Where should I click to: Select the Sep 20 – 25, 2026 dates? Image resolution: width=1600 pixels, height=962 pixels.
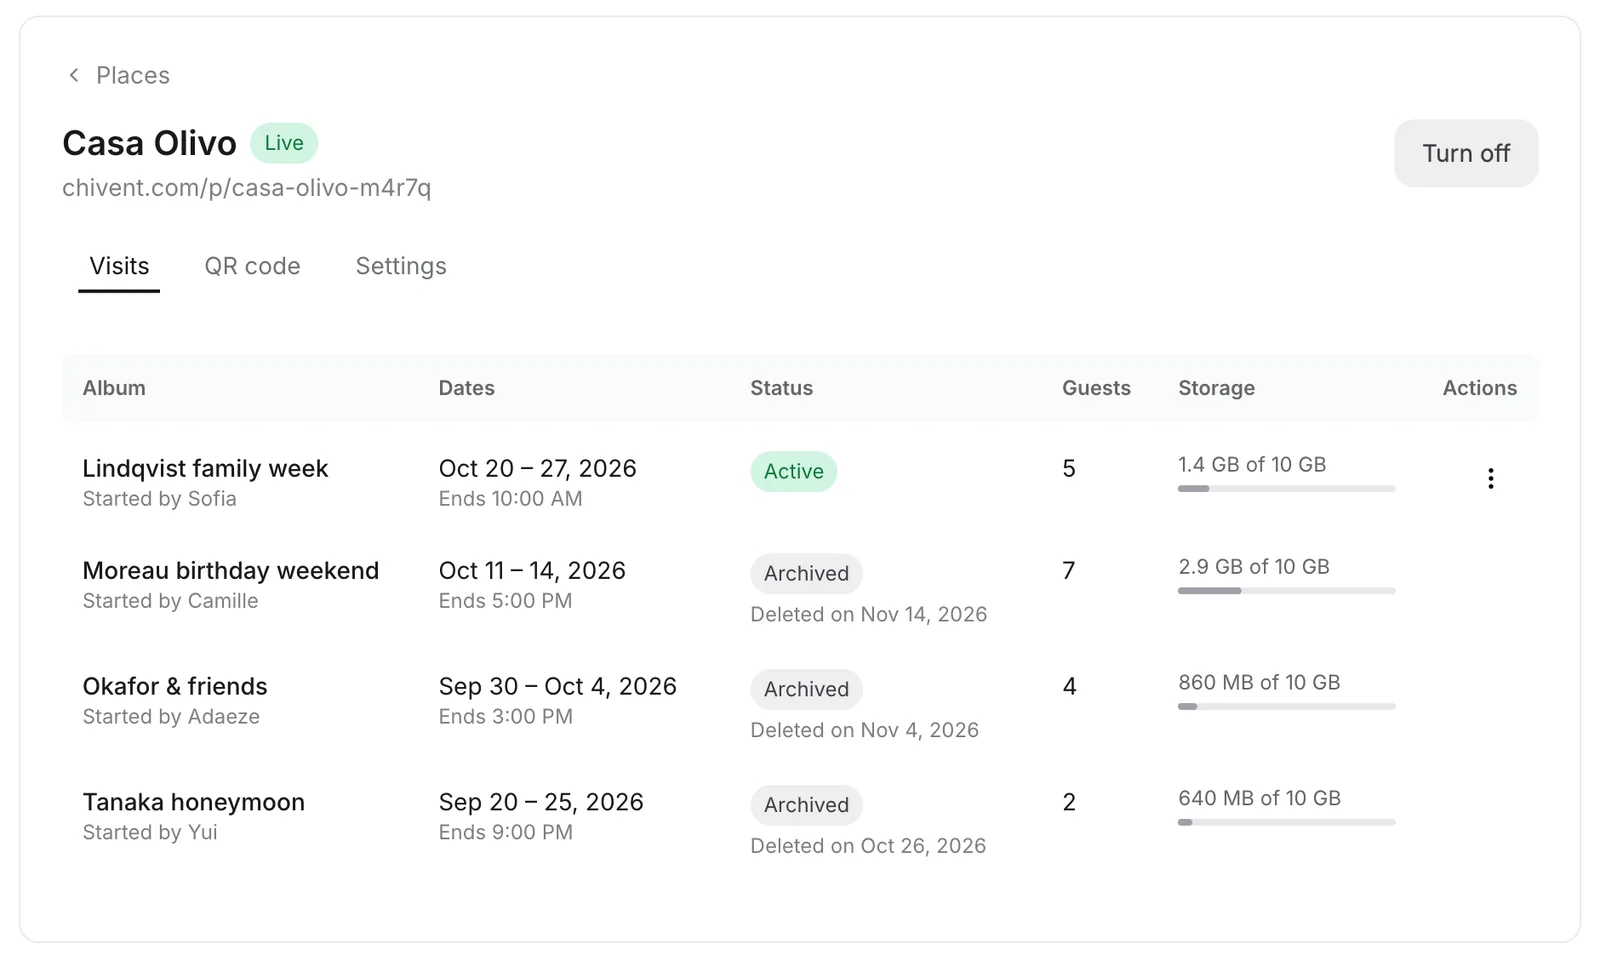coord(541,802)
